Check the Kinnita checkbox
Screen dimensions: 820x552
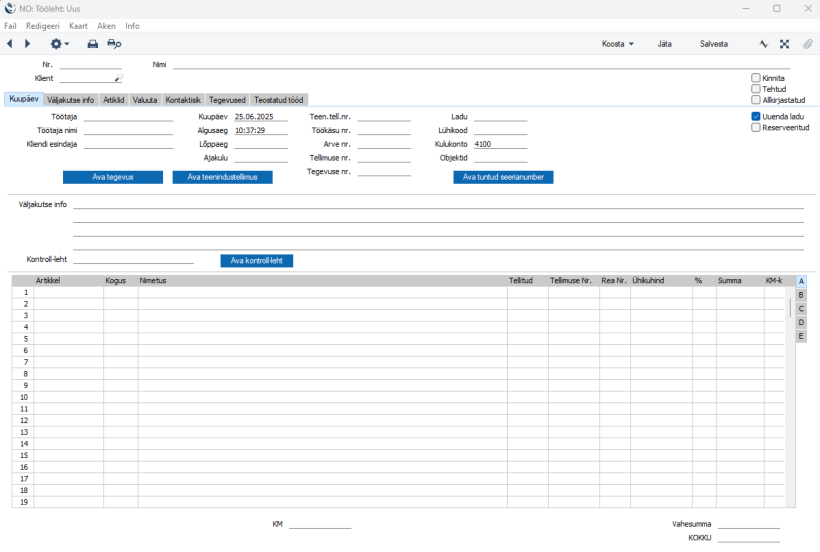click(756, 78)
